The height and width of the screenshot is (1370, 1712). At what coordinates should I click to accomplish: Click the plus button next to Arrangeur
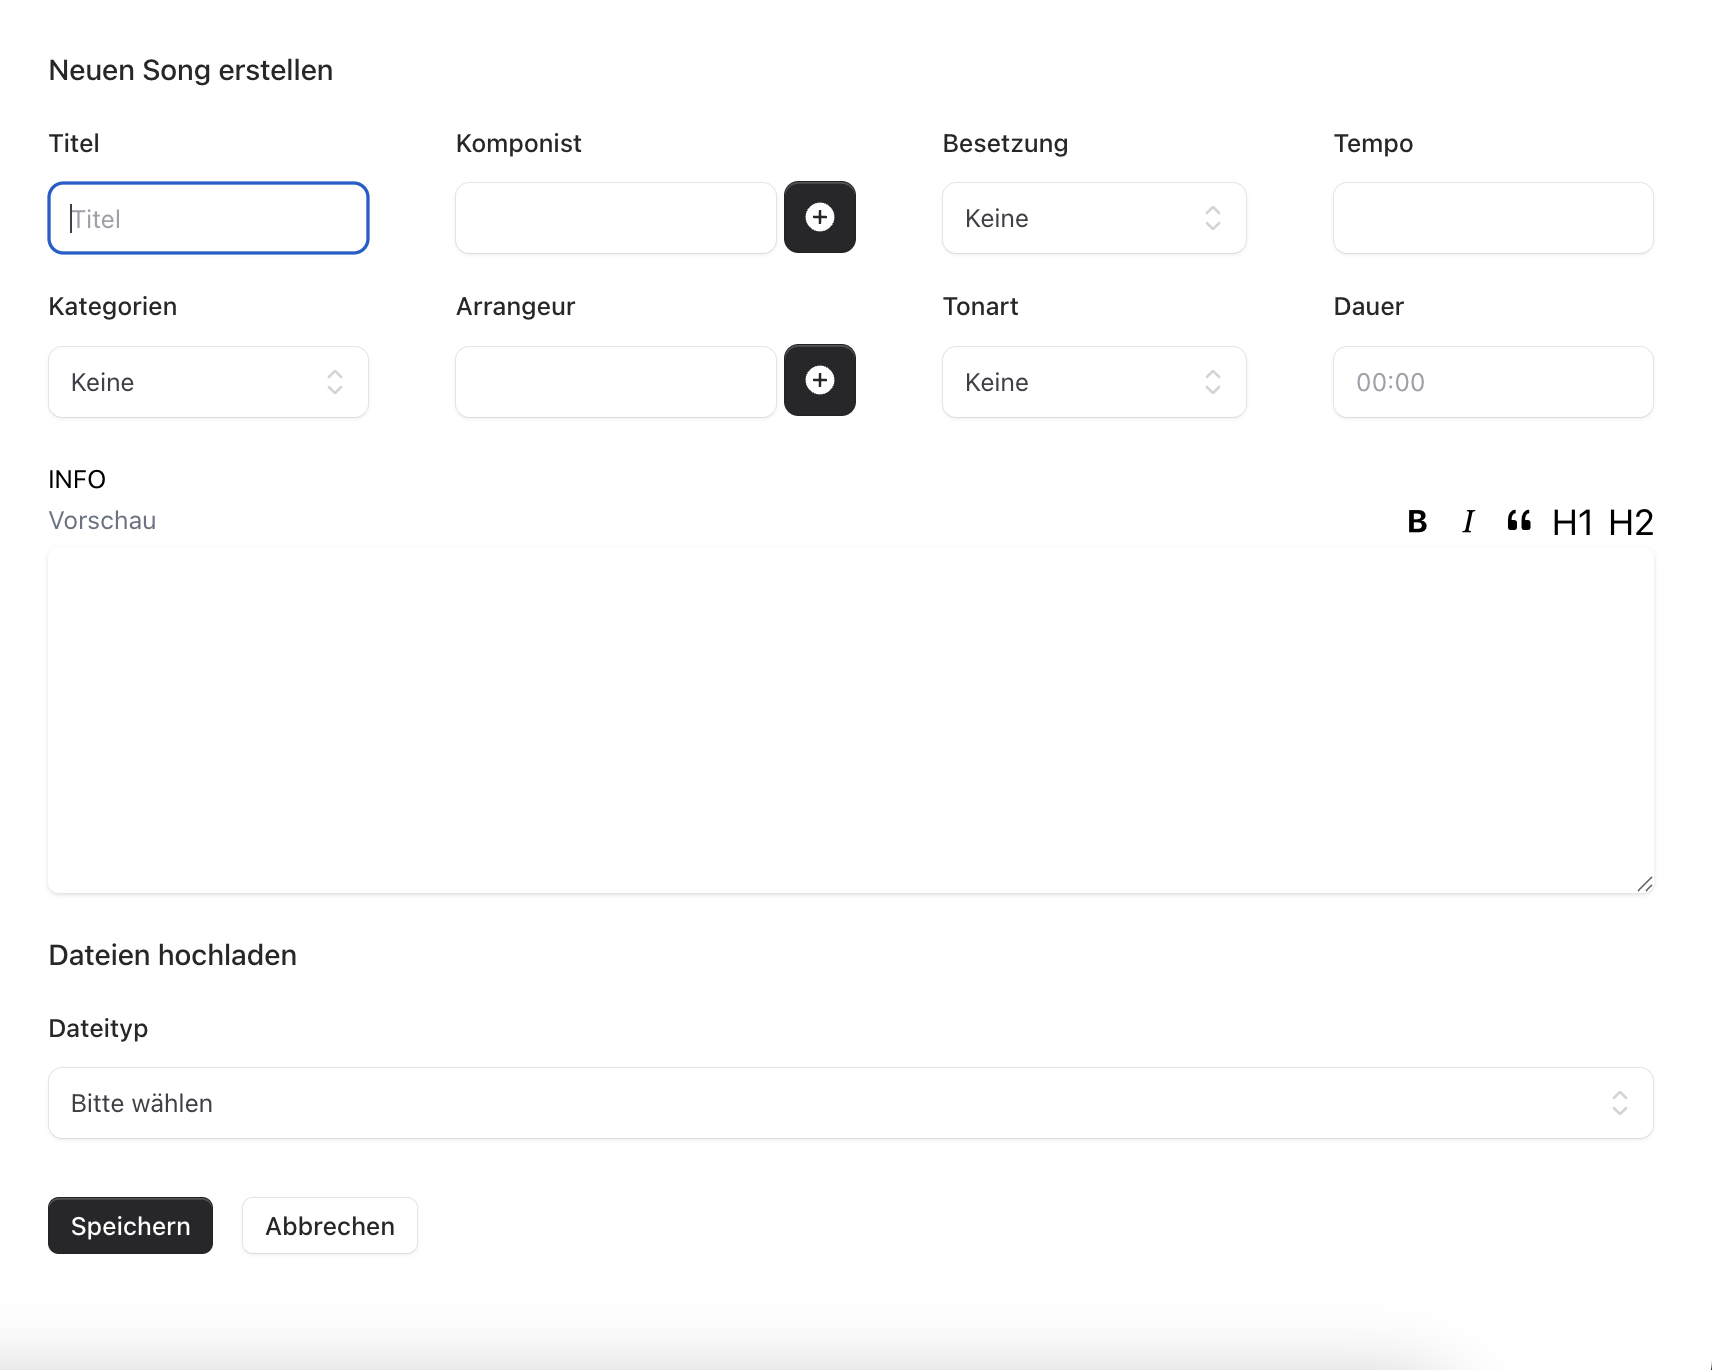tap(819, 380)
